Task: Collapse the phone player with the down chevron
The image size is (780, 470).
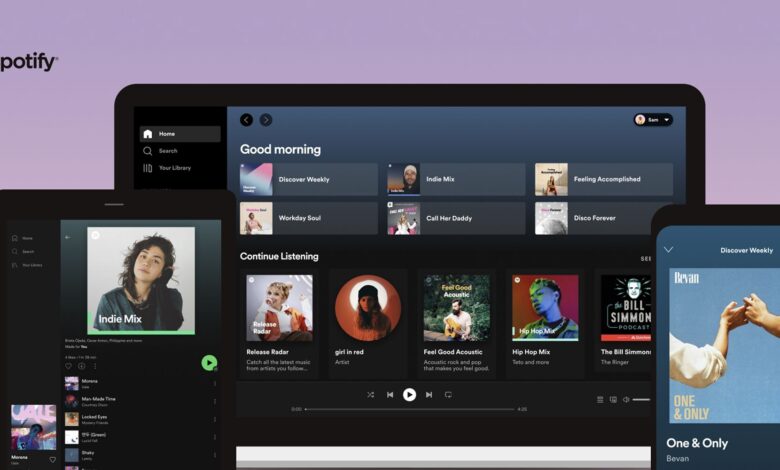Action: (x=669, y=250)
